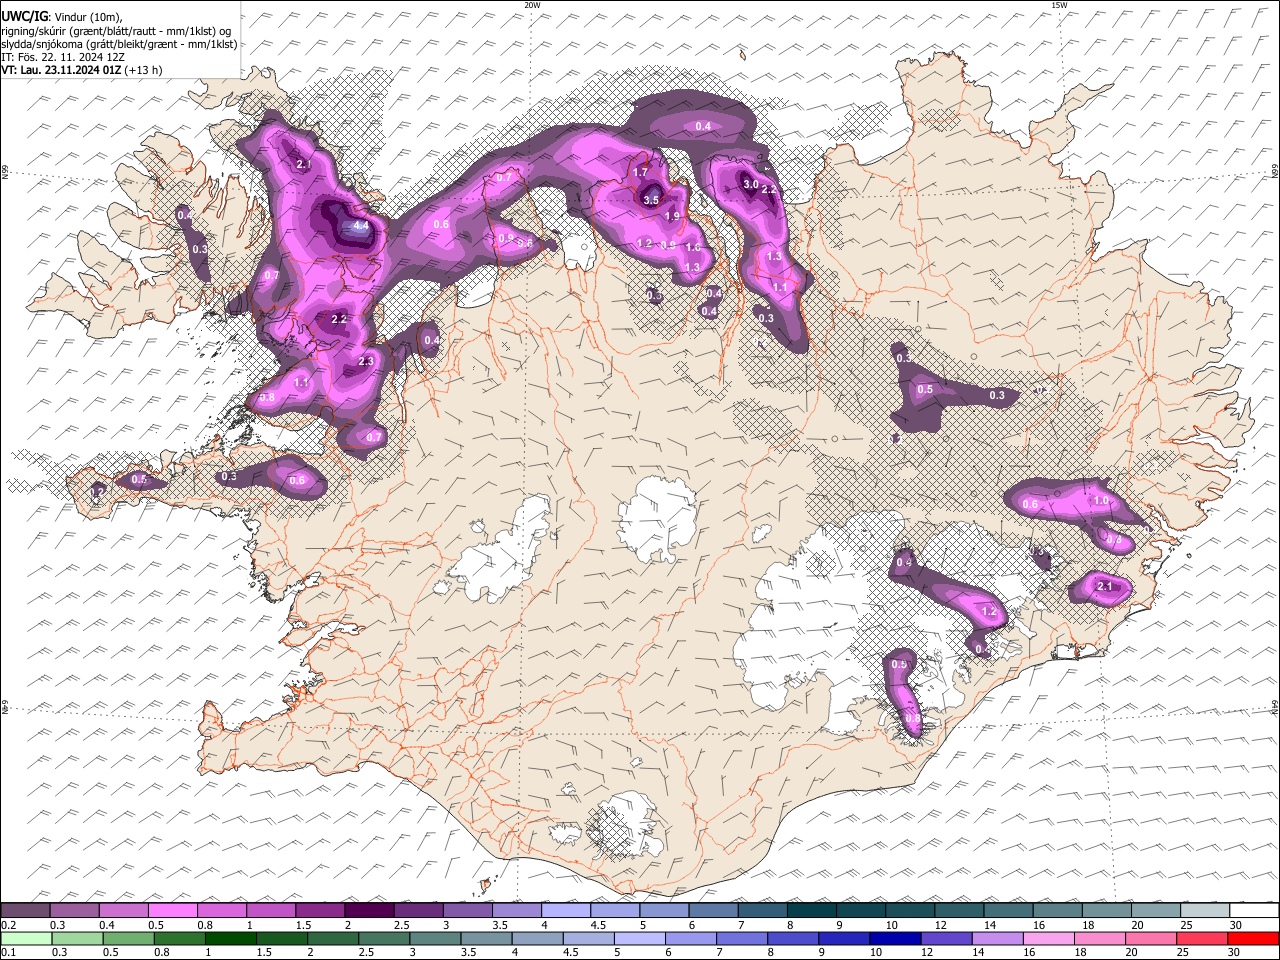Click the 1.9 value label on the map

pos(672,216)
